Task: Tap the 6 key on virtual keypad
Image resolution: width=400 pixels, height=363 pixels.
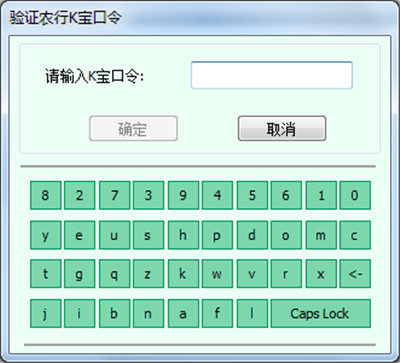Action: 286,195
